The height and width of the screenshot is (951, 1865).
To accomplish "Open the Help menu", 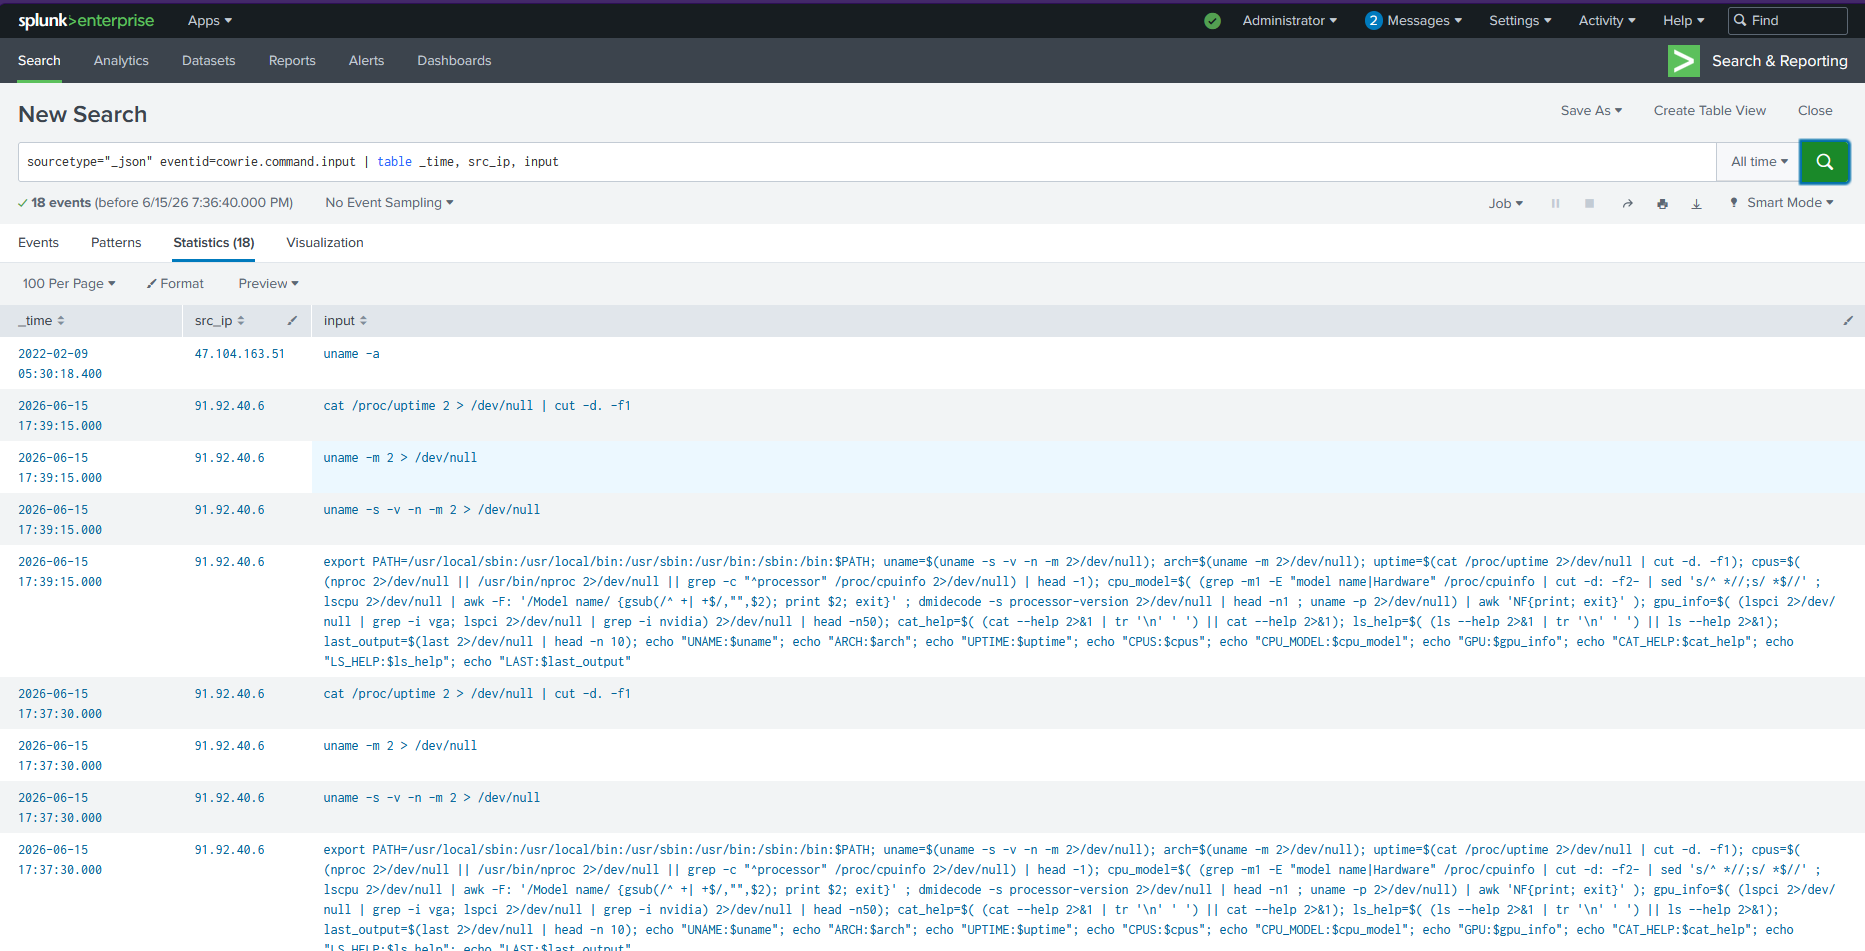I will 1684,21.
